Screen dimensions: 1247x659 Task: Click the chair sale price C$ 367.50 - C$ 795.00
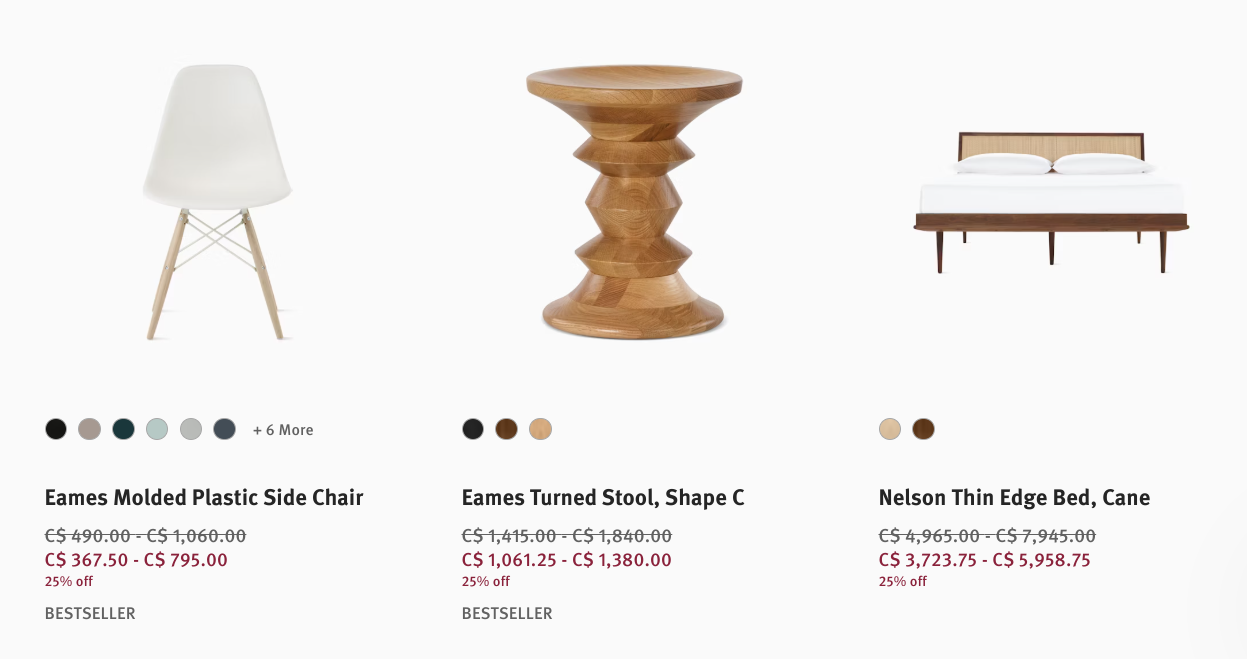(136, 560)
